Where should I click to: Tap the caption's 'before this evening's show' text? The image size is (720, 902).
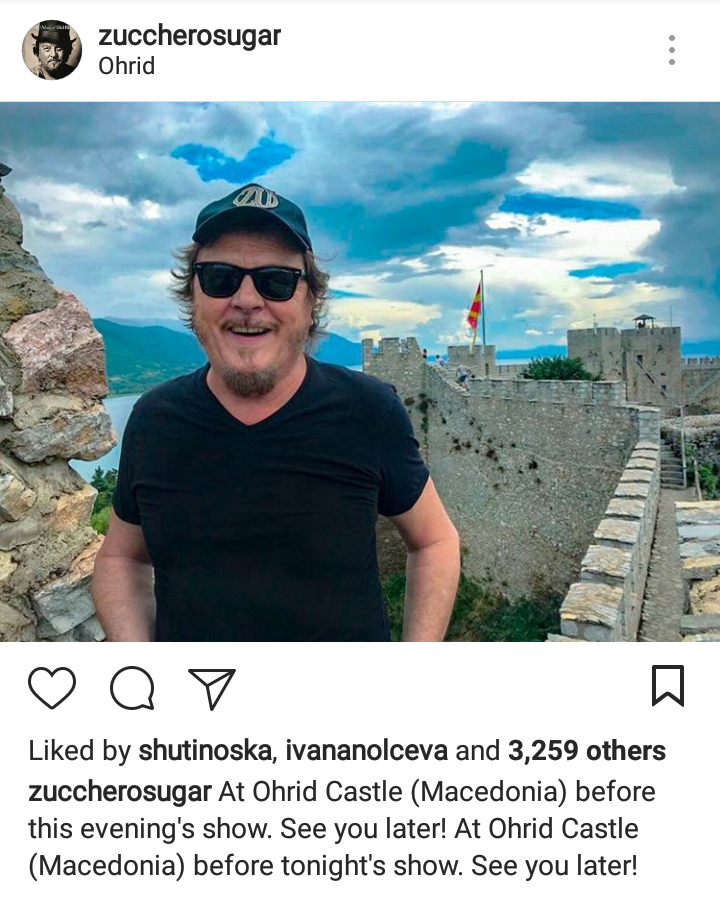(342, 811)
